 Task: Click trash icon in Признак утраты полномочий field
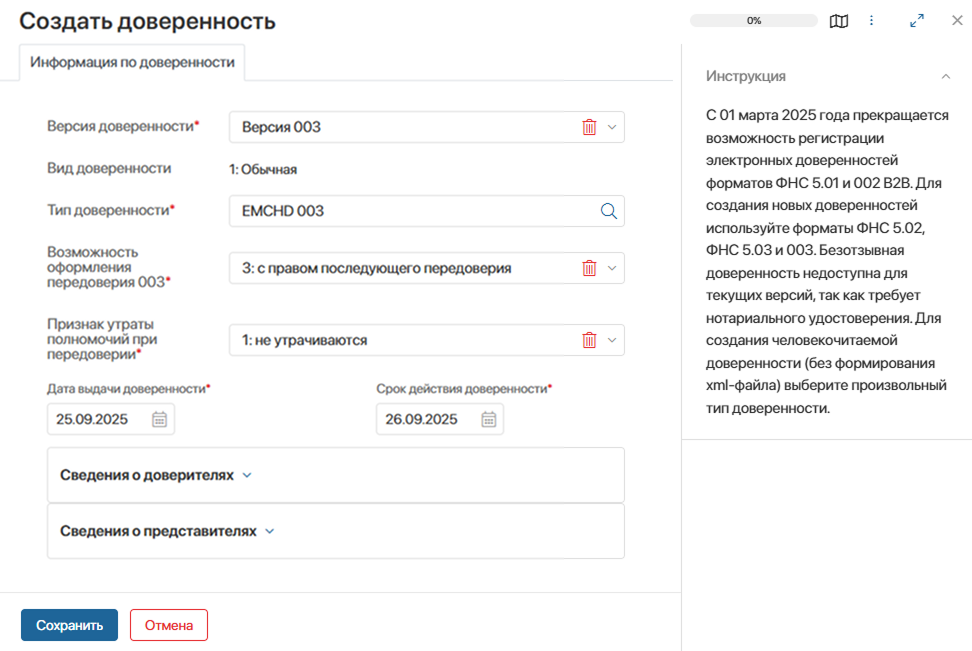pos(589,340)
